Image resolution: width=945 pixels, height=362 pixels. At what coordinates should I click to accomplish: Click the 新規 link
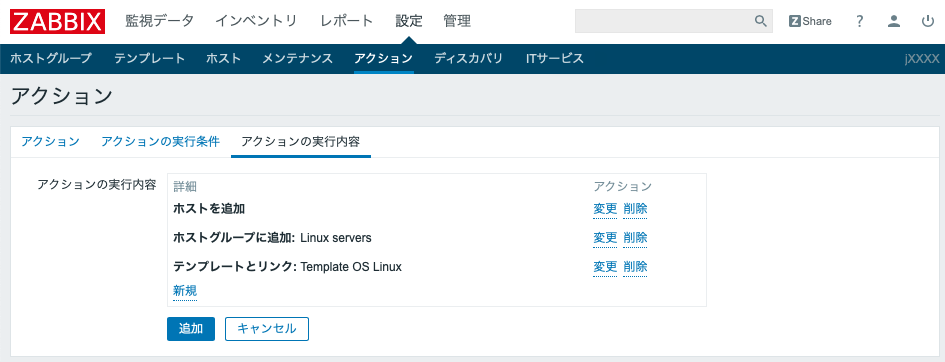(x=185, y=291)
